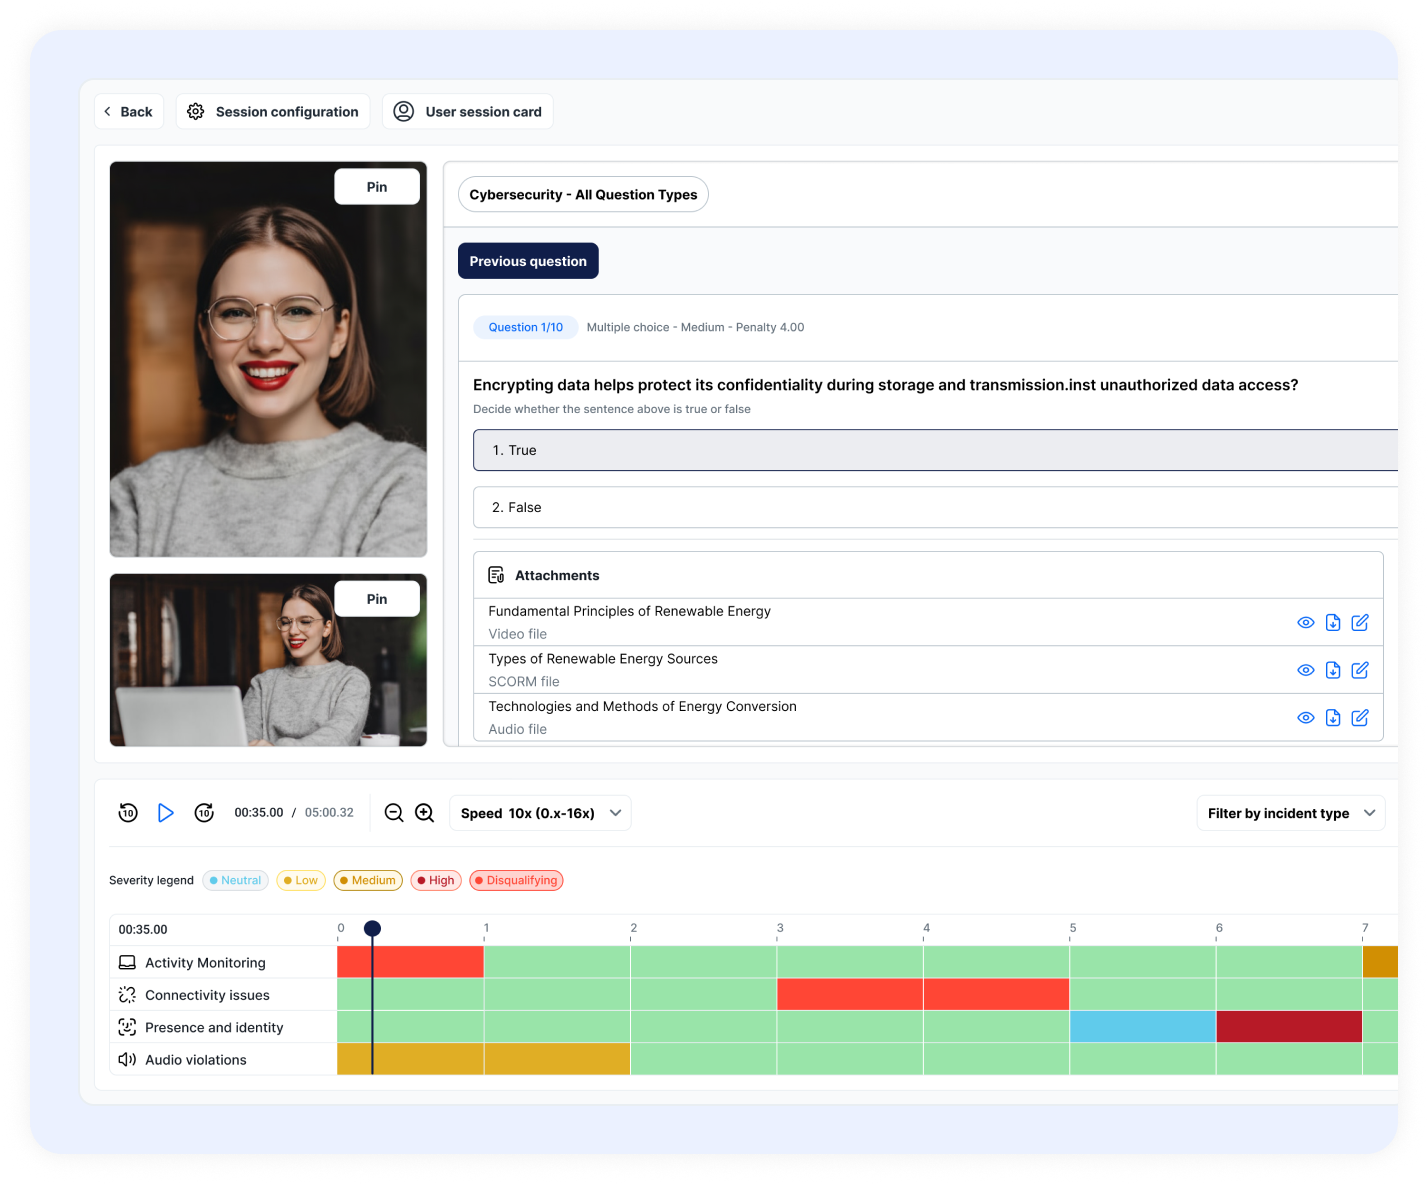Screen dimensions: 1428x1184
Task: Zoom out the timeline with magnifier minus
Action: coord(394,813)
